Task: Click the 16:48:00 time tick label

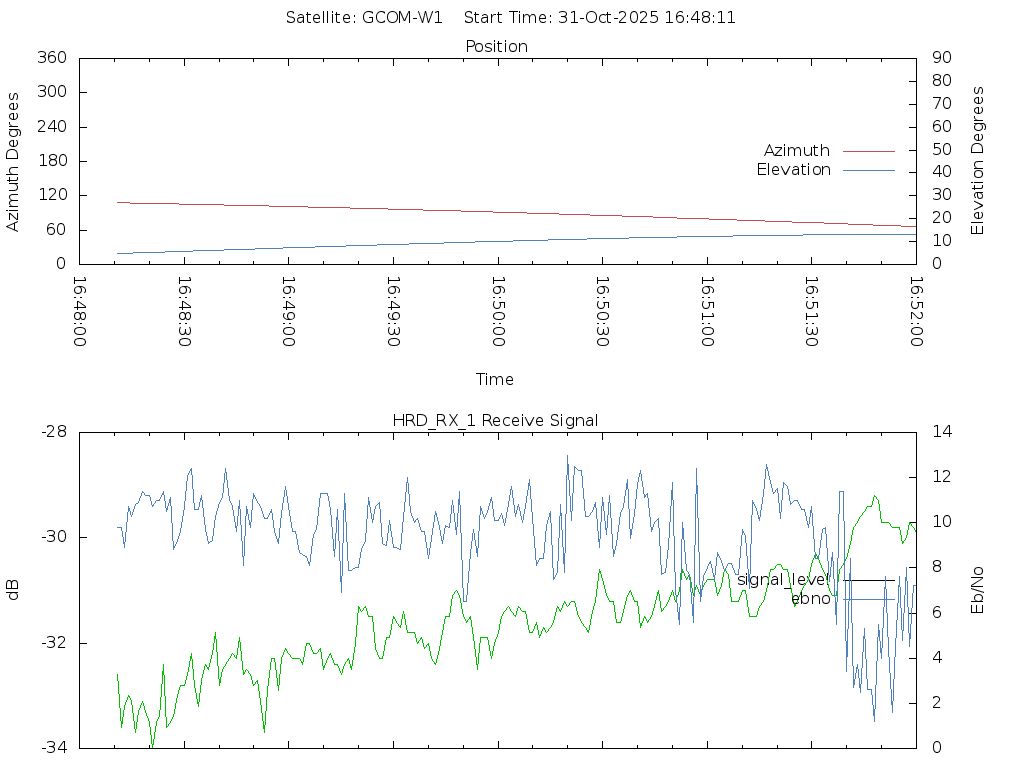Action: point(80,312)
